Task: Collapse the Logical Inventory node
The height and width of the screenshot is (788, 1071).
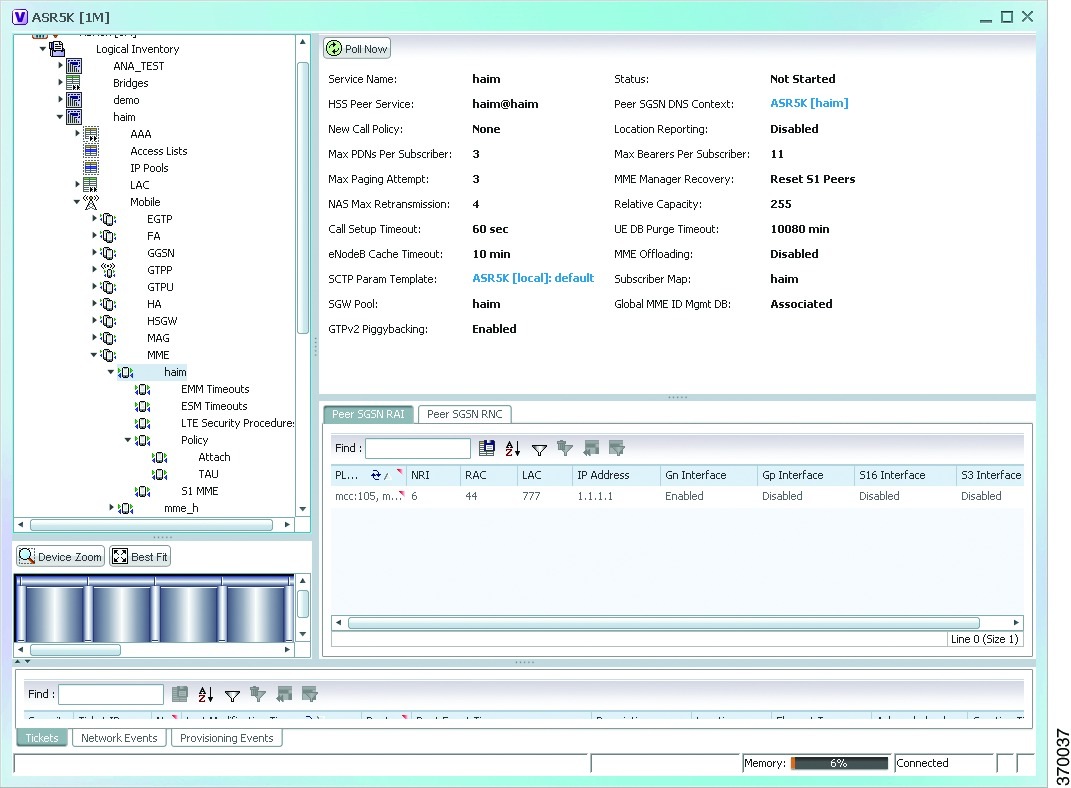Action: coord(43,49)
